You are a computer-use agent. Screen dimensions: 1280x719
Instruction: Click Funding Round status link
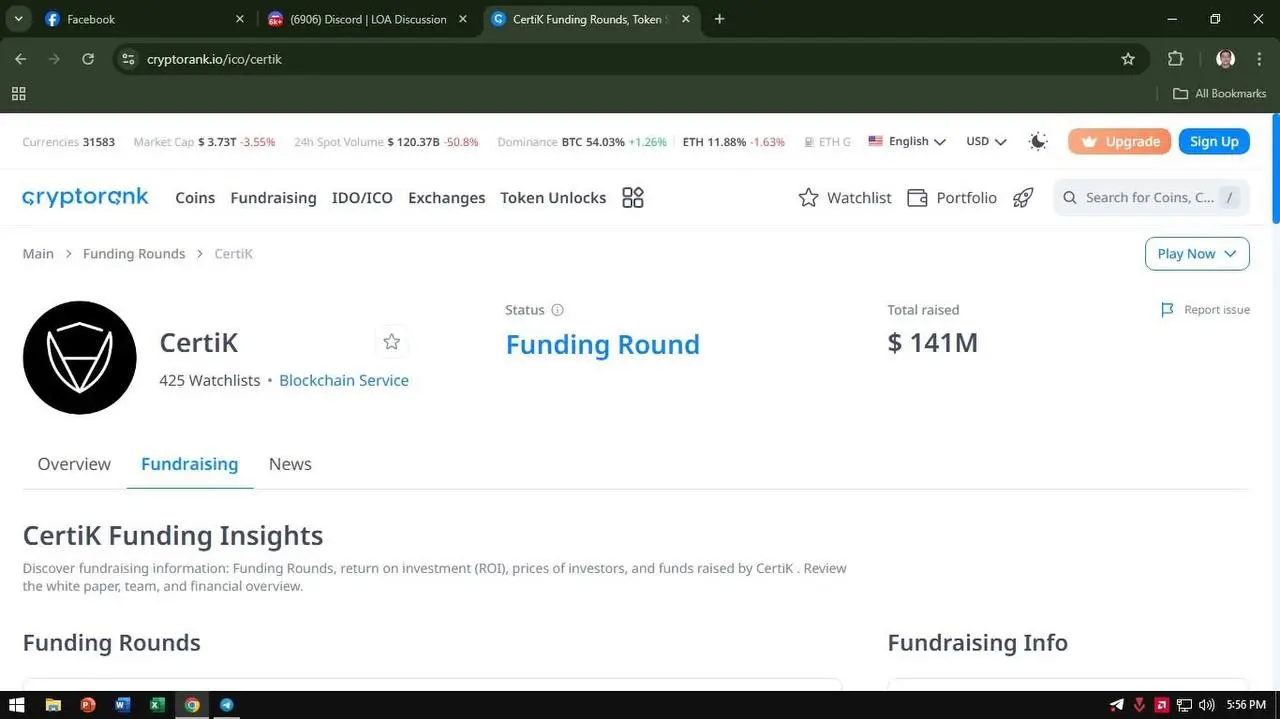(x=602, y=344)
